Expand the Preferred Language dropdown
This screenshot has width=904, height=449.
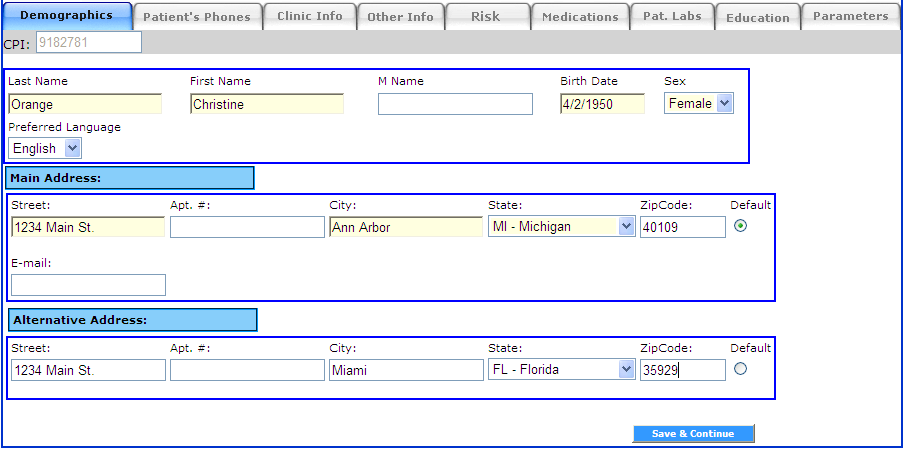45,148
